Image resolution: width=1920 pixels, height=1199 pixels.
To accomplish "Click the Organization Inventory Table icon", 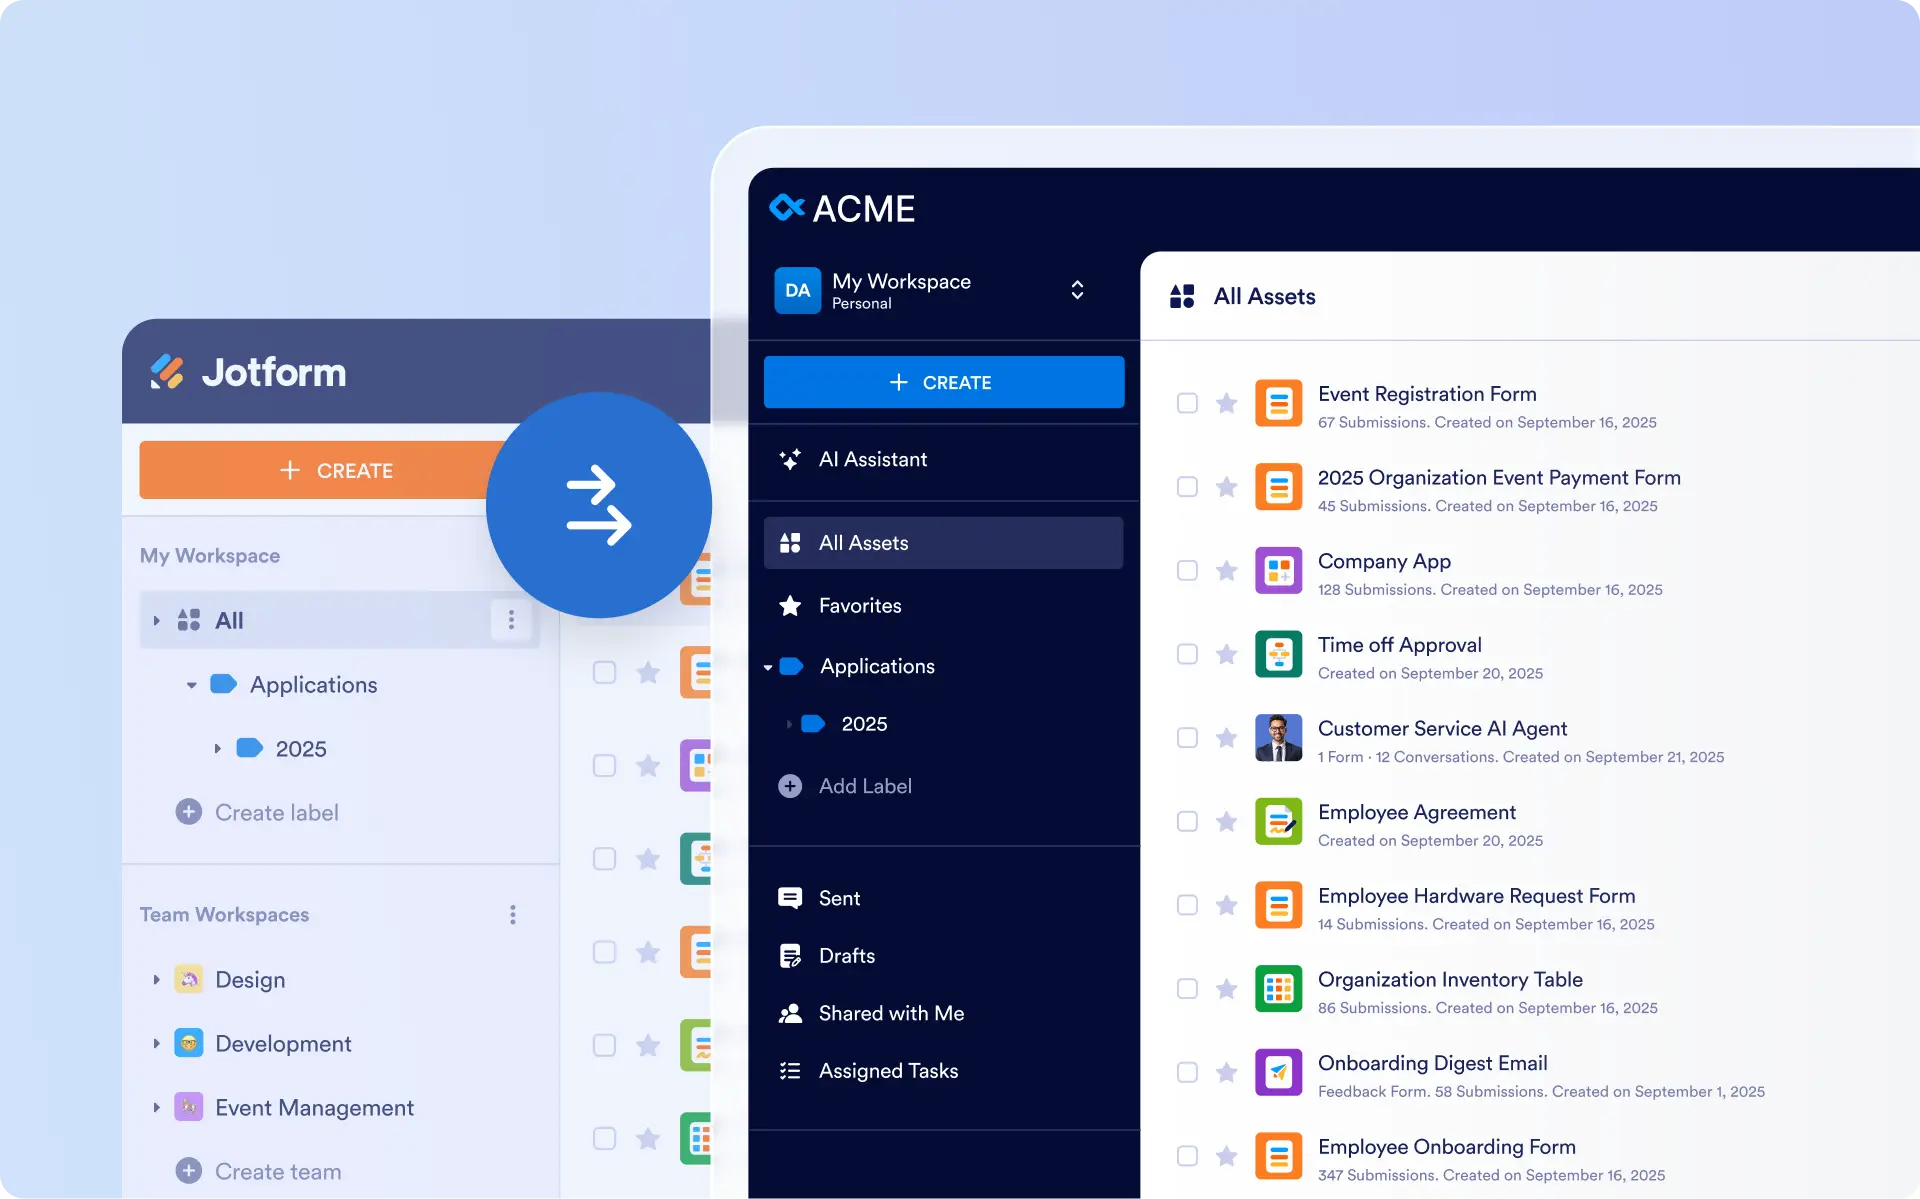I will 1278,989.
